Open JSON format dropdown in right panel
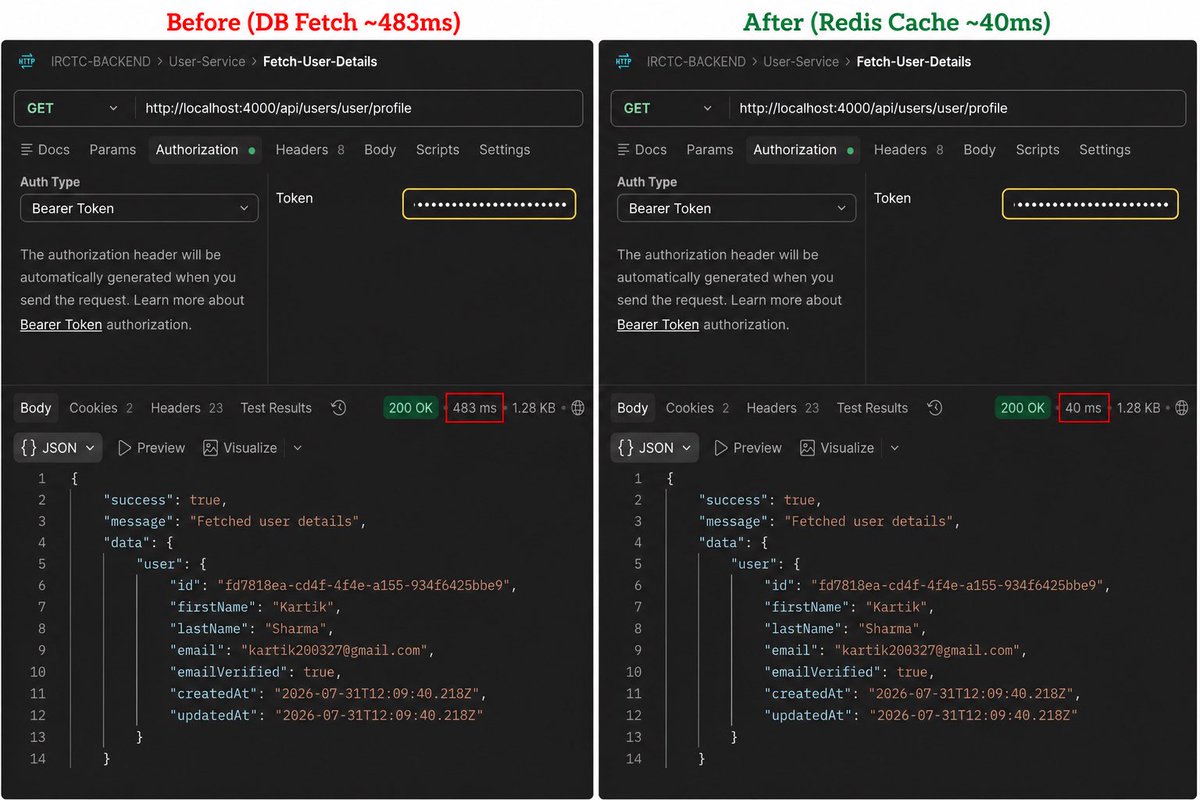Image resolution: width=1200 pixels, height=800 pixels. pos(655,448)
